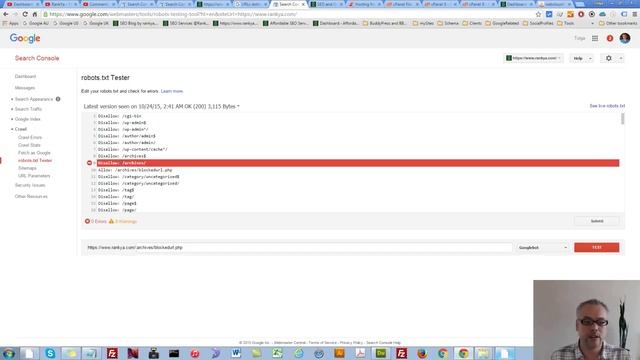
Task: Select the highlighted Disallow: /archives/ line
Action: (358, 163)
